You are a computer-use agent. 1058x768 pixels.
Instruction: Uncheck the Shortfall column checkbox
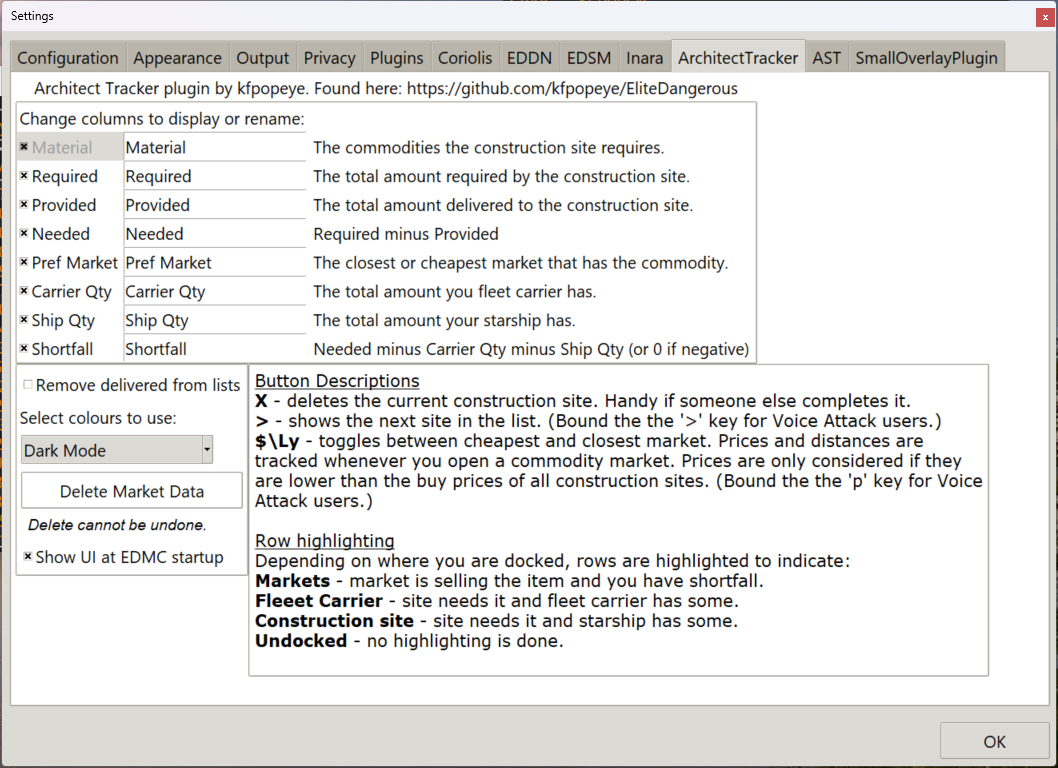(x=24, y=349)
